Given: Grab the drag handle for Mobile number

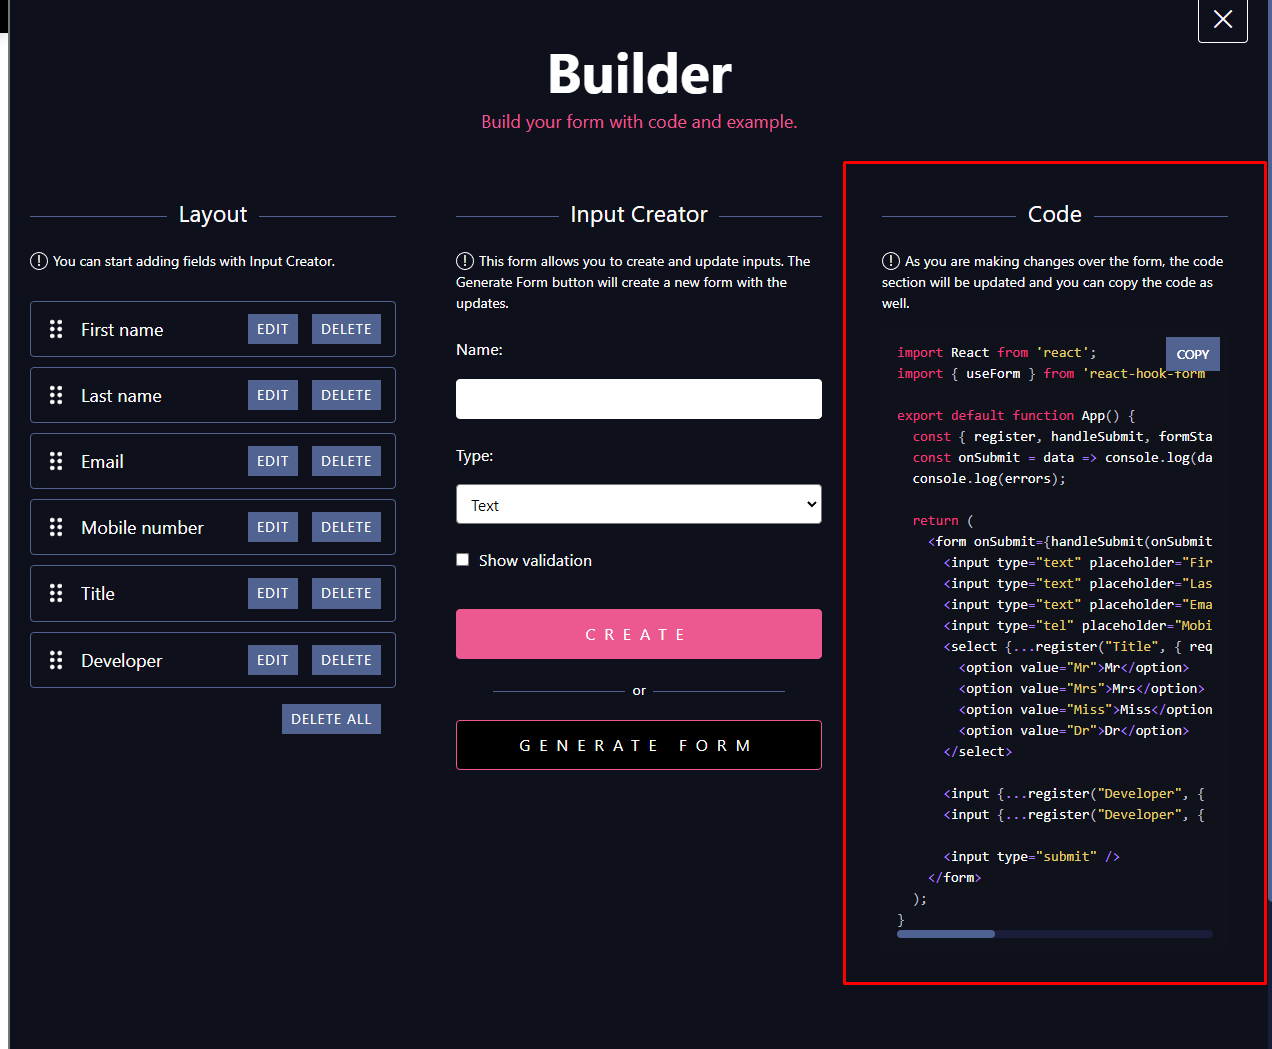Looking at the screenshot, I should (56, 527).
